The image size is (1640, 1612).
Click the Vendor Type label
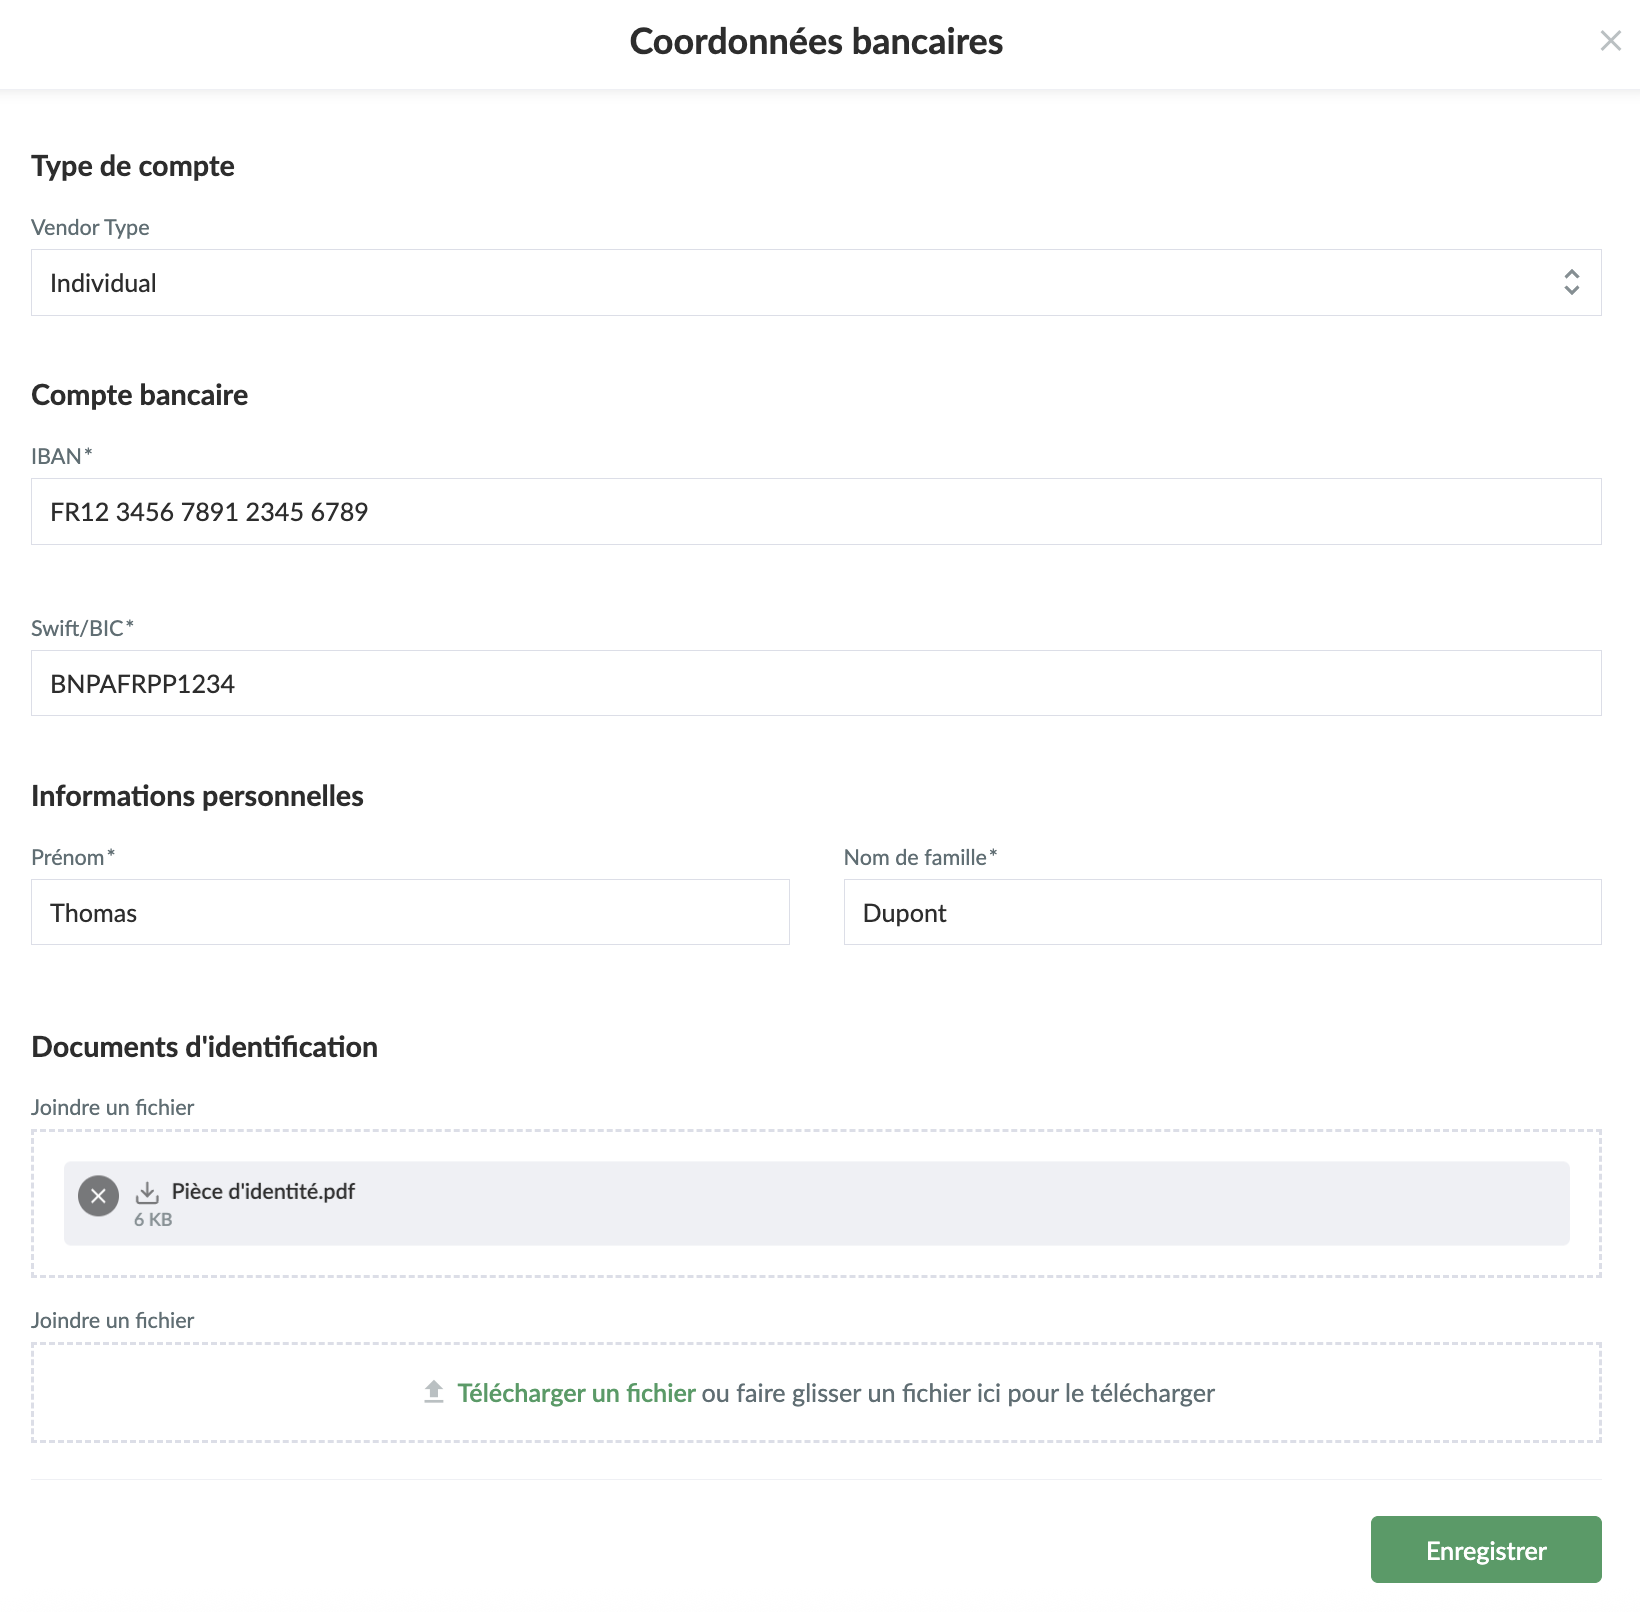click(90, 228)
